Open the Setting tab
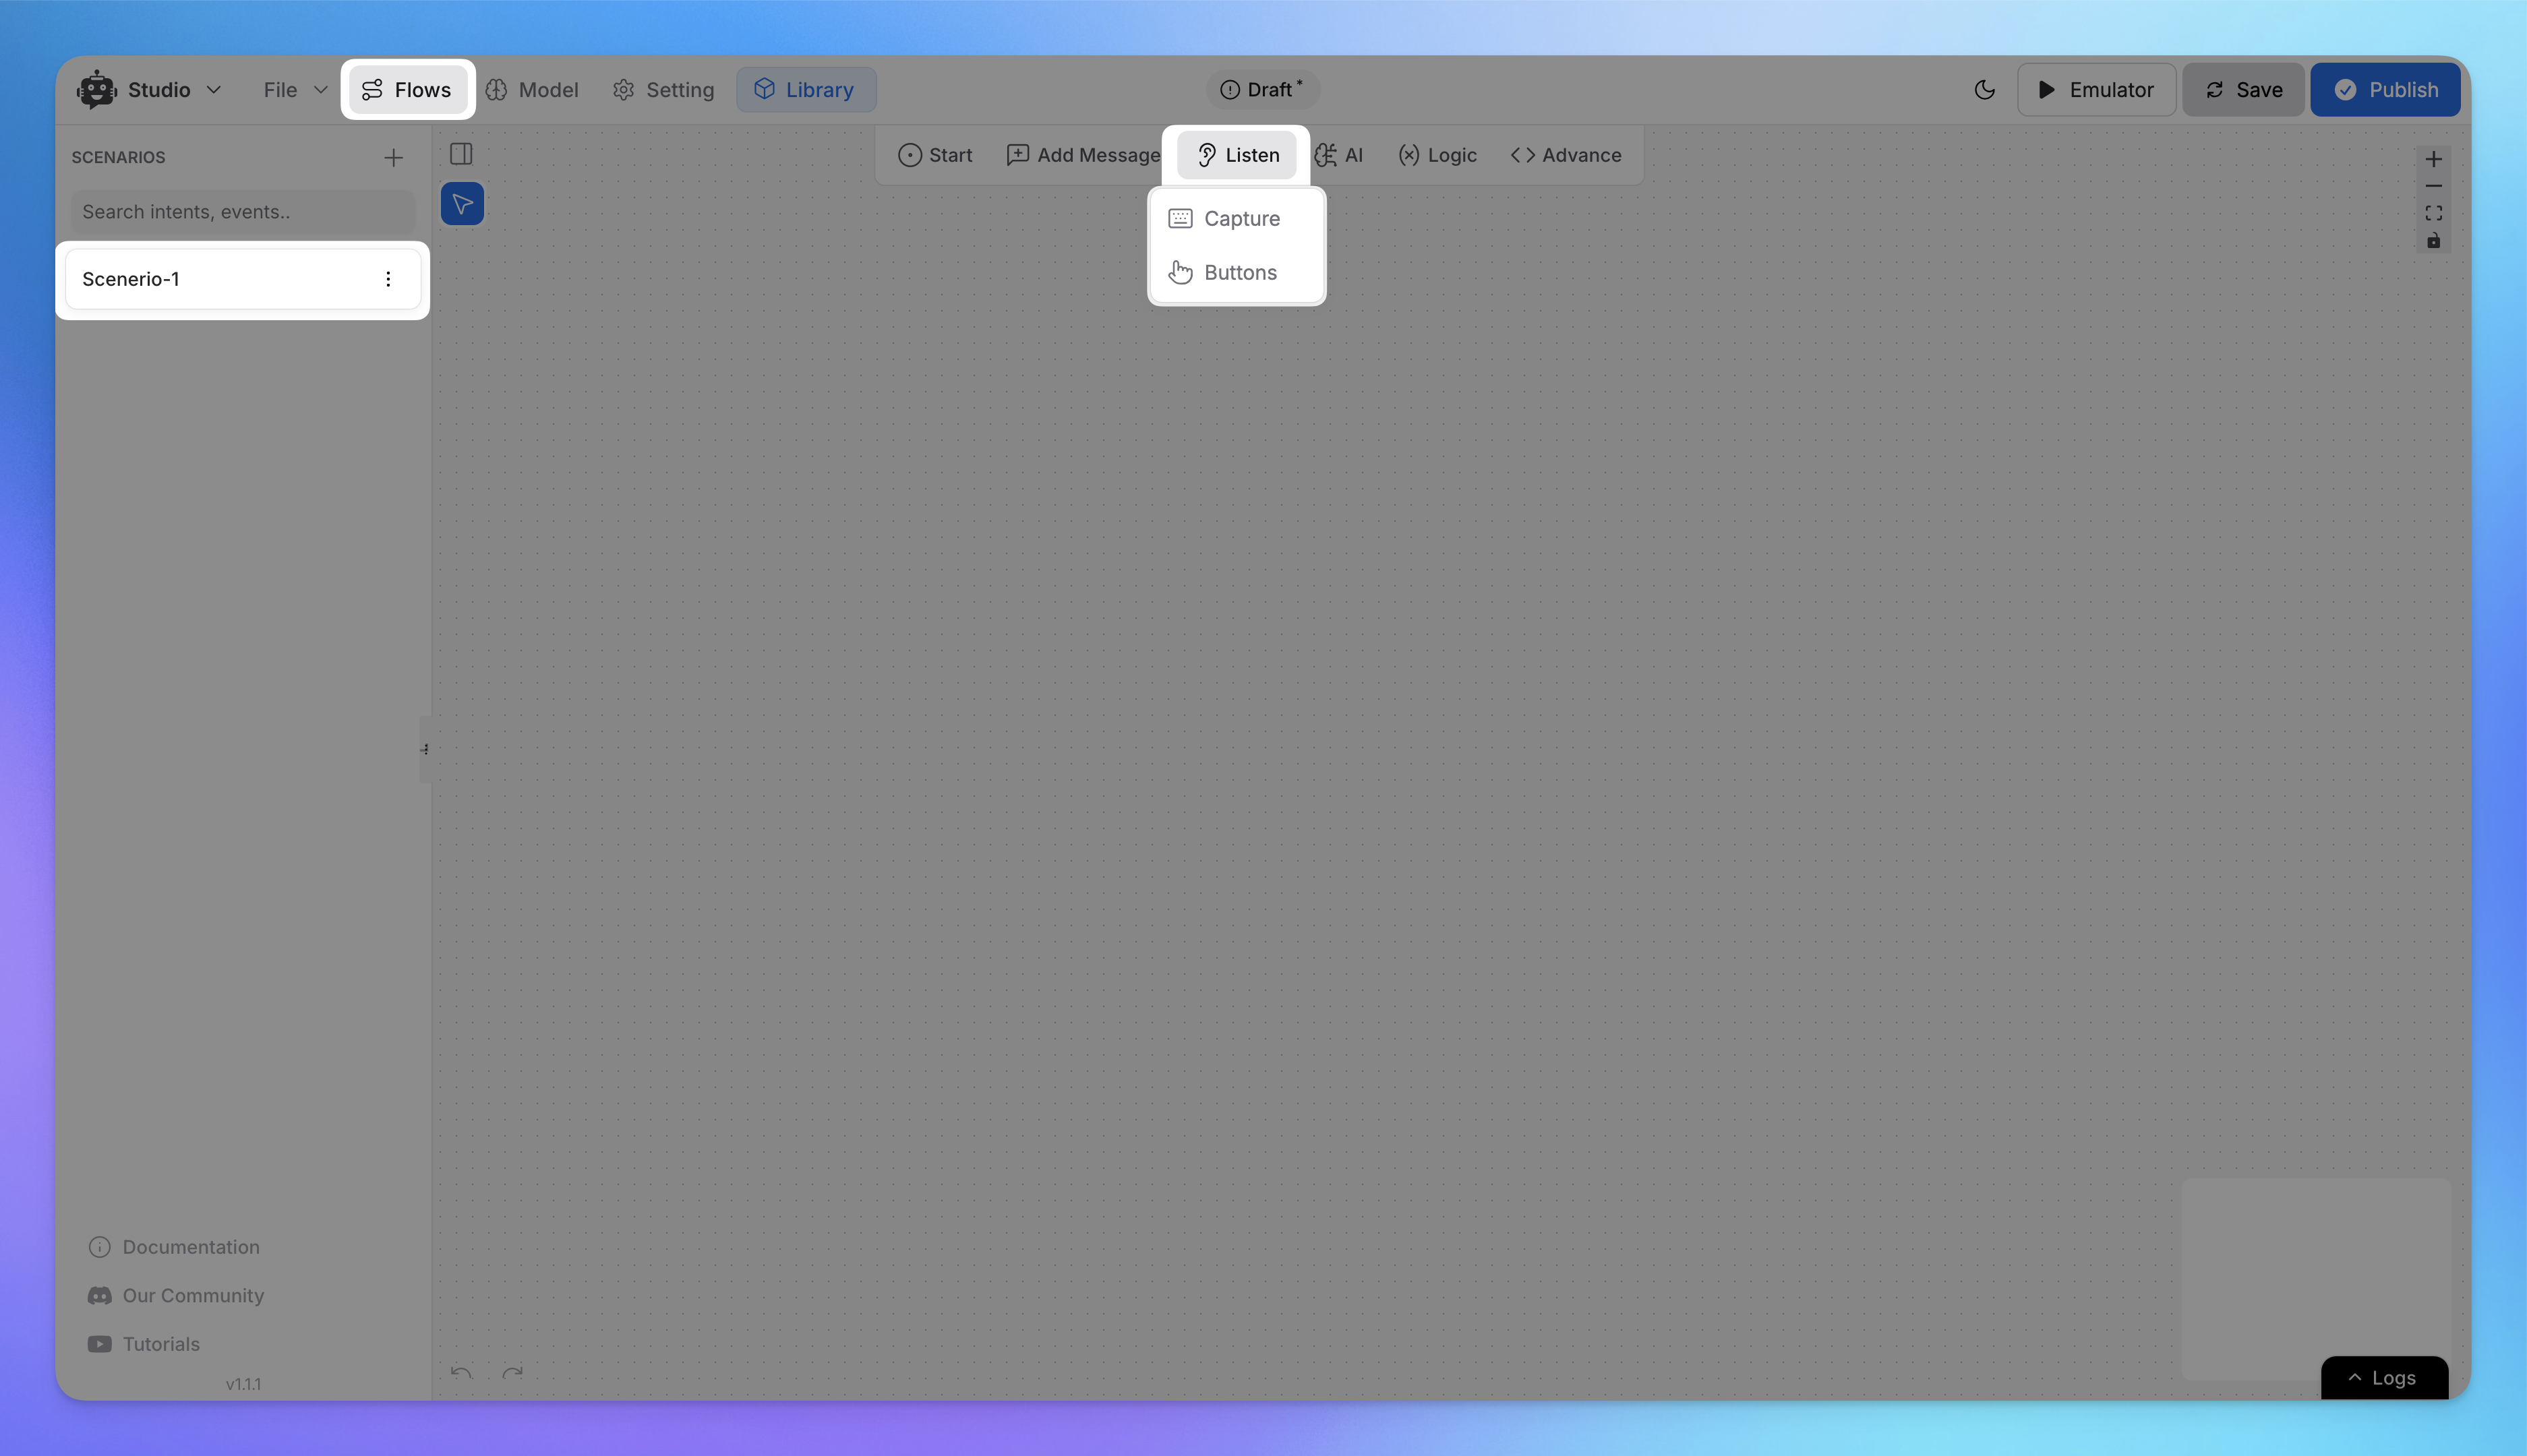This screenshot has width=2527, height=1456. pos(664,90)
